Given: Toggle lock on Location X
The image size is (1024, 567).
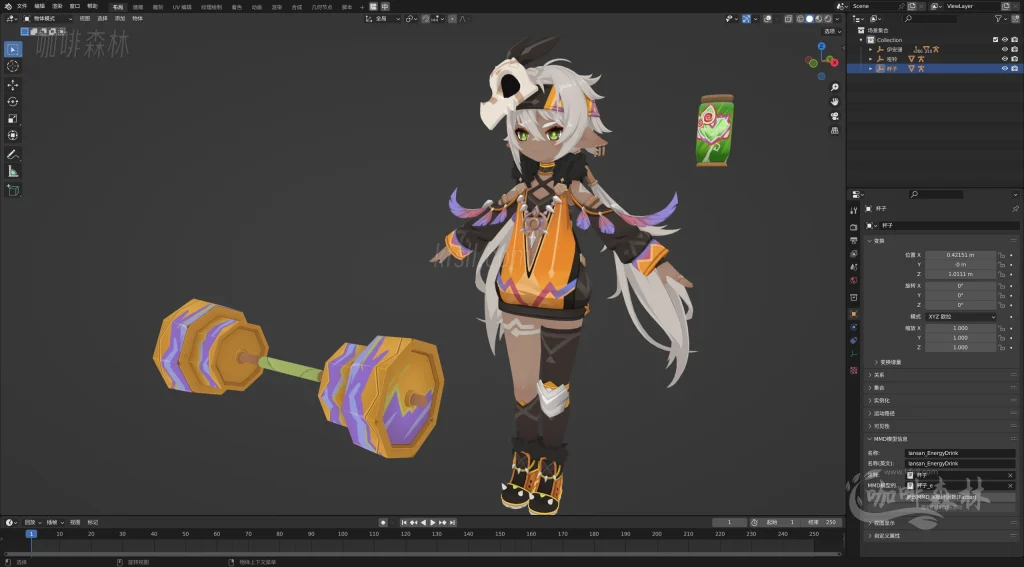Looking at the screenshot, I should [x=1001, y=255].
